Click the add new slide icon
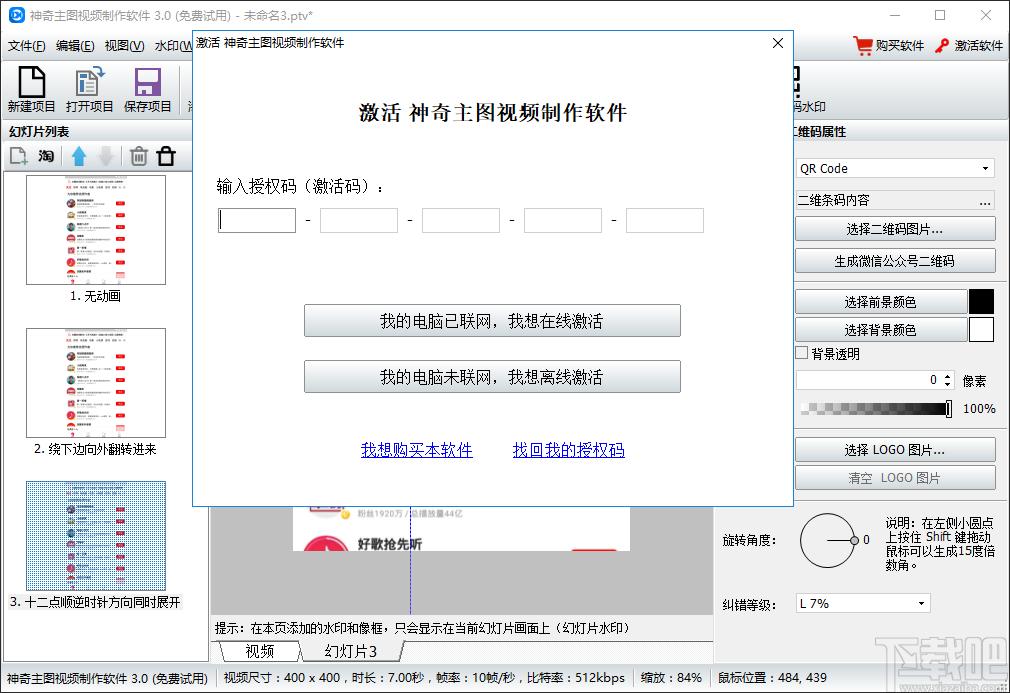Viewport: 1010px width, 693px height. click(18, 156)
